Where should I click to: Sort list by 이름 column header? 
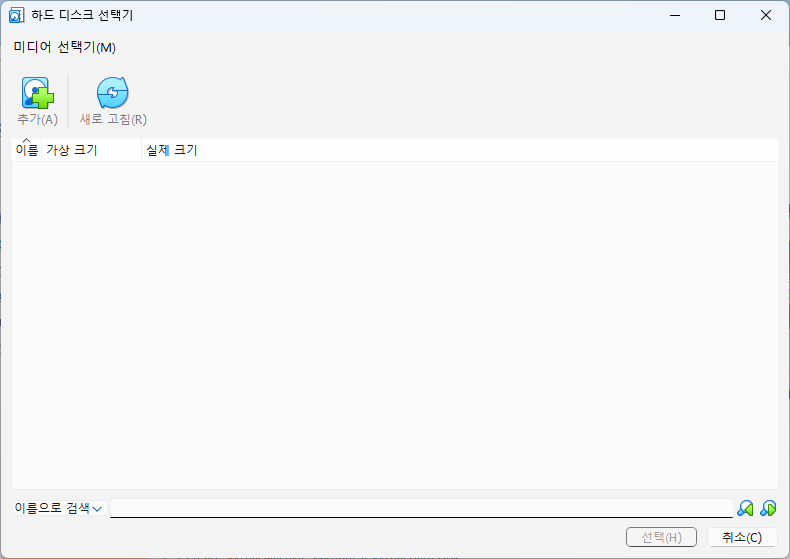pos(26,152)
